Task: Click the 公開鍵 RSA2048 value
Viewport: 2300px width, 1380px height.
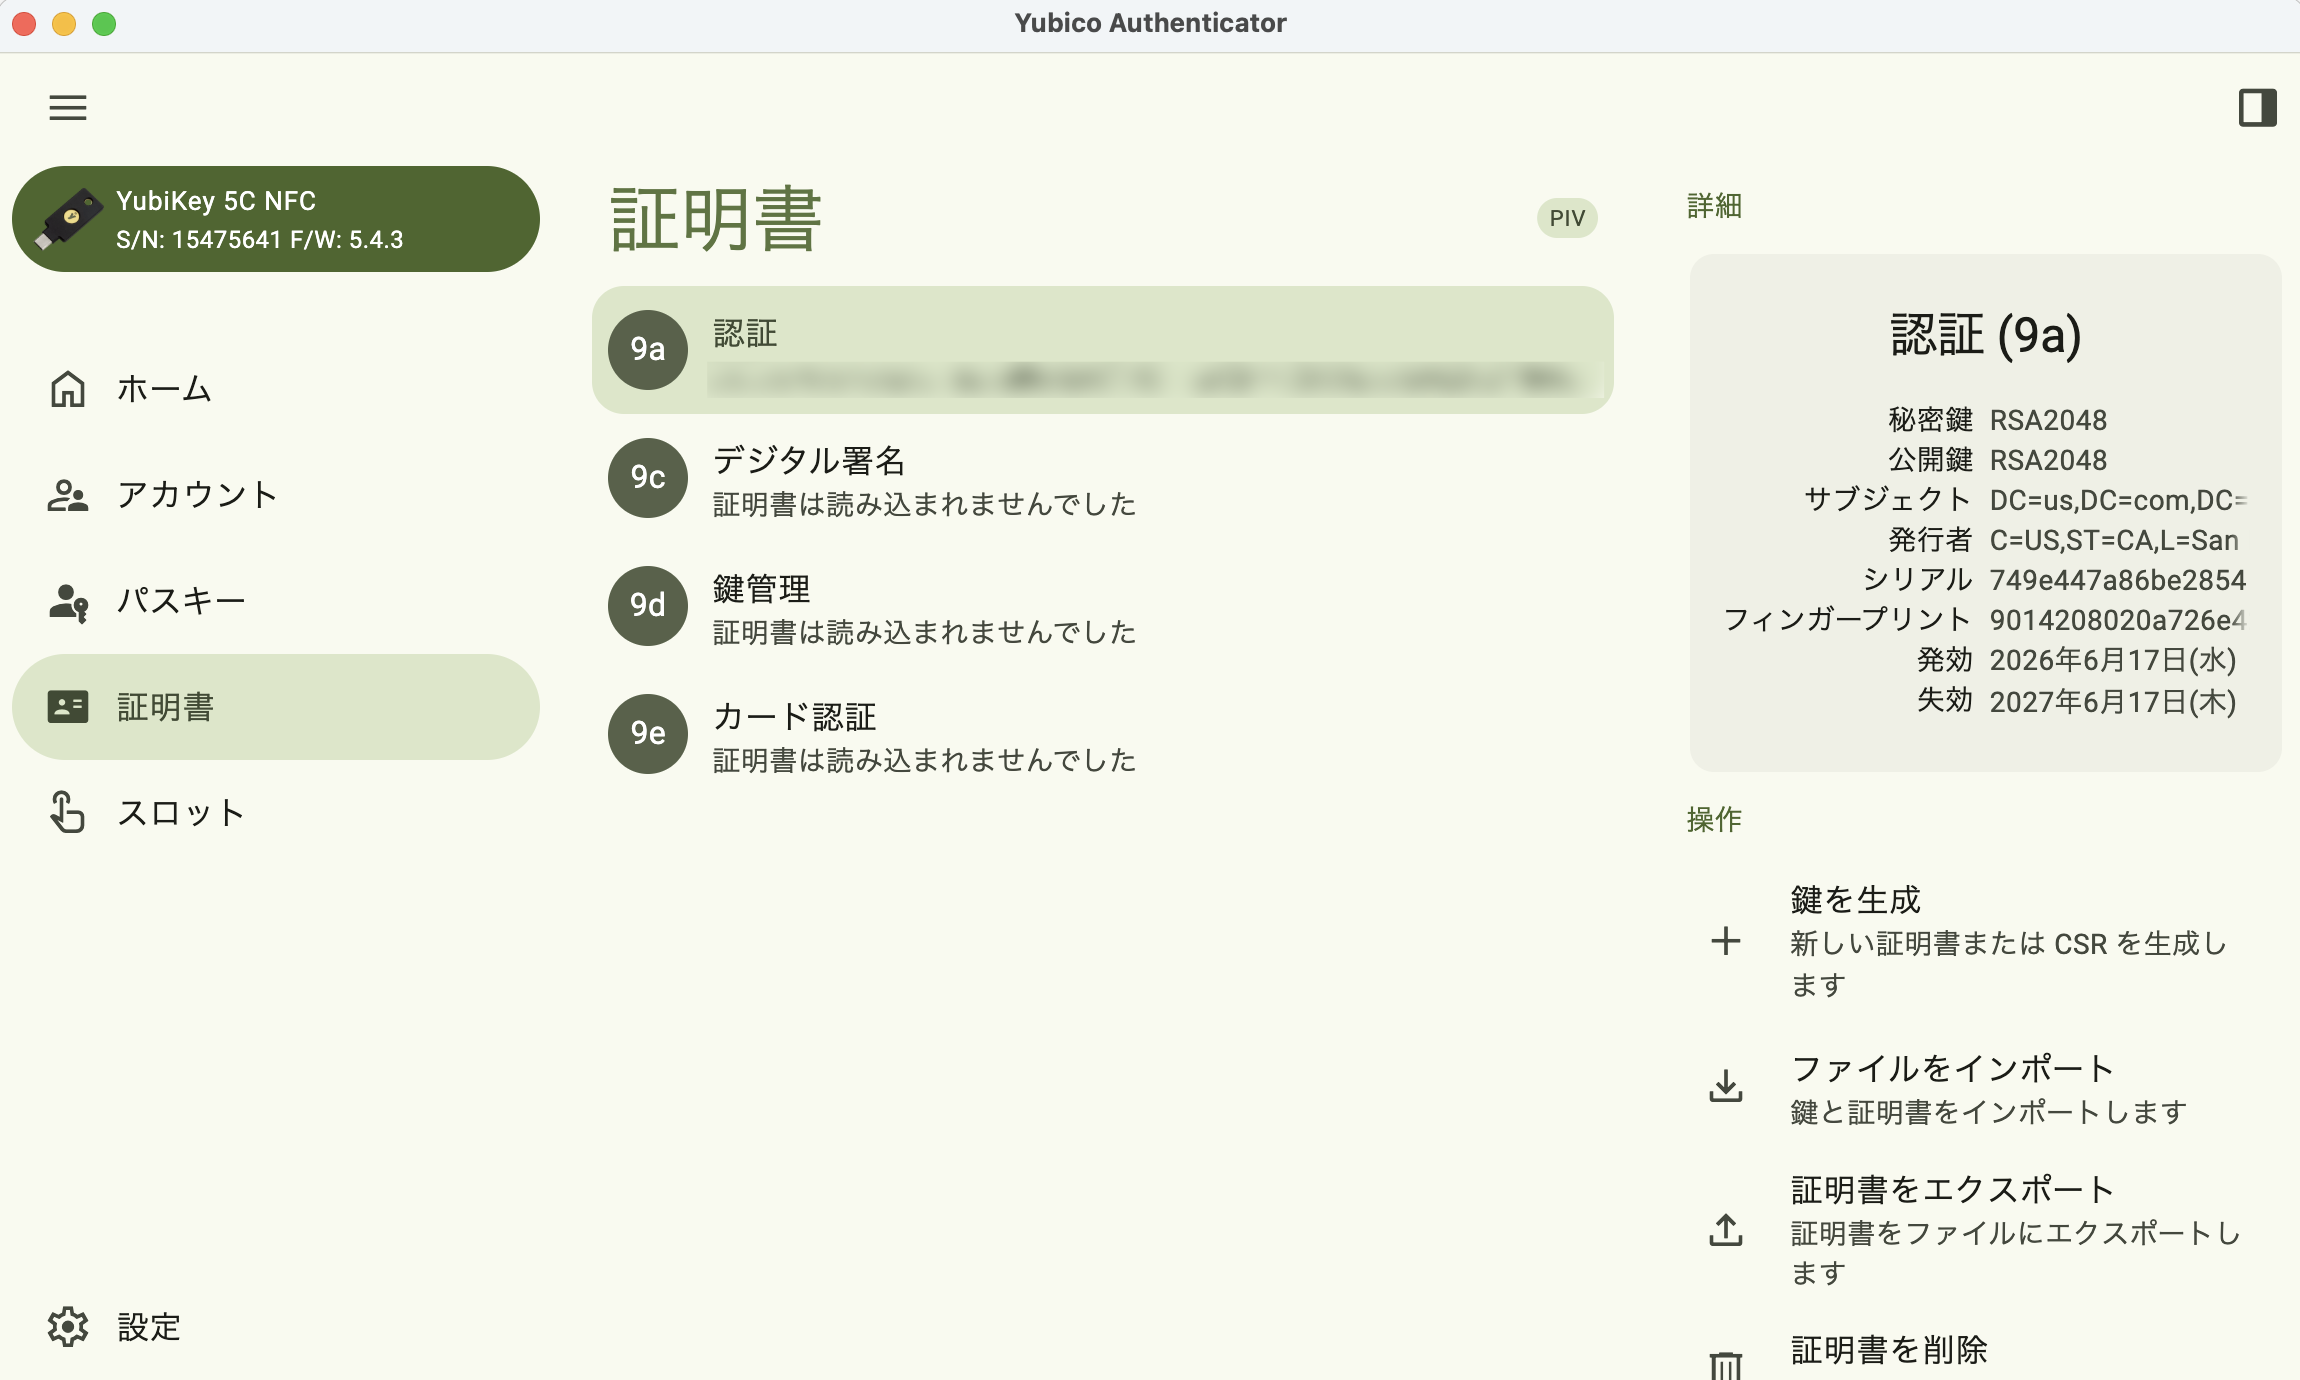Action: (2048, 460)
